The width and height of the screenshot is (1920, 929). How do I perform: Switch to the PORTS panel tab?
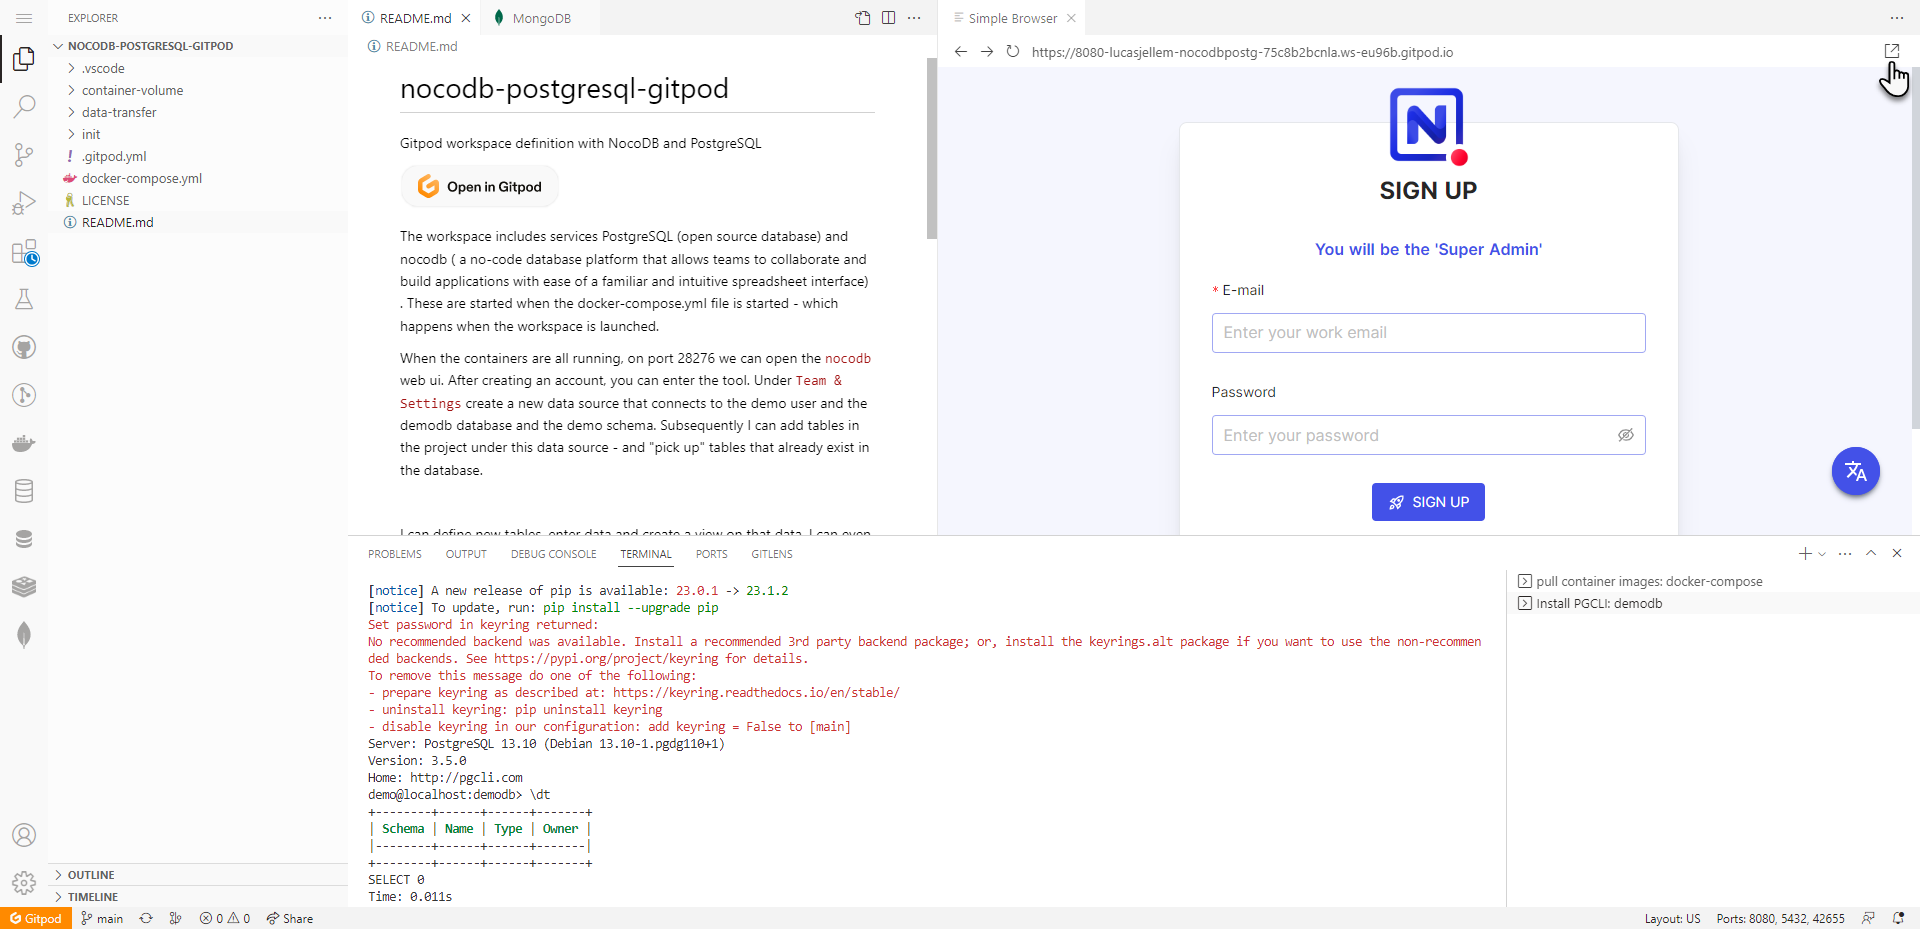[x=712, y=554]
